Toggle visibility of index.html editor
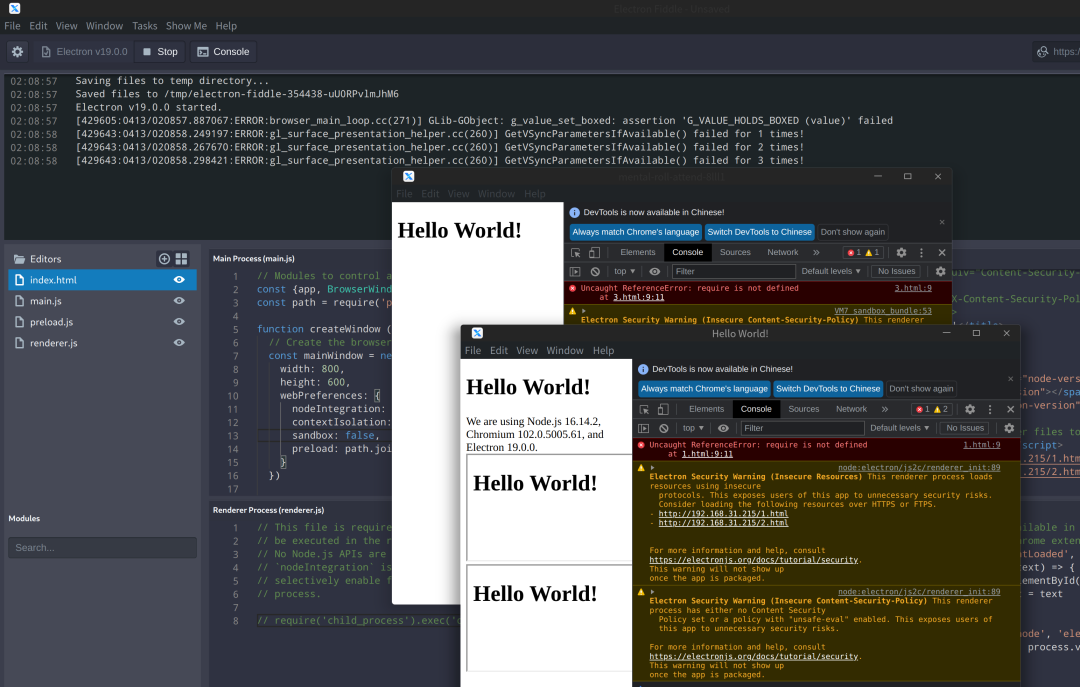1080x687 pixels. click(x=179, y=280)
